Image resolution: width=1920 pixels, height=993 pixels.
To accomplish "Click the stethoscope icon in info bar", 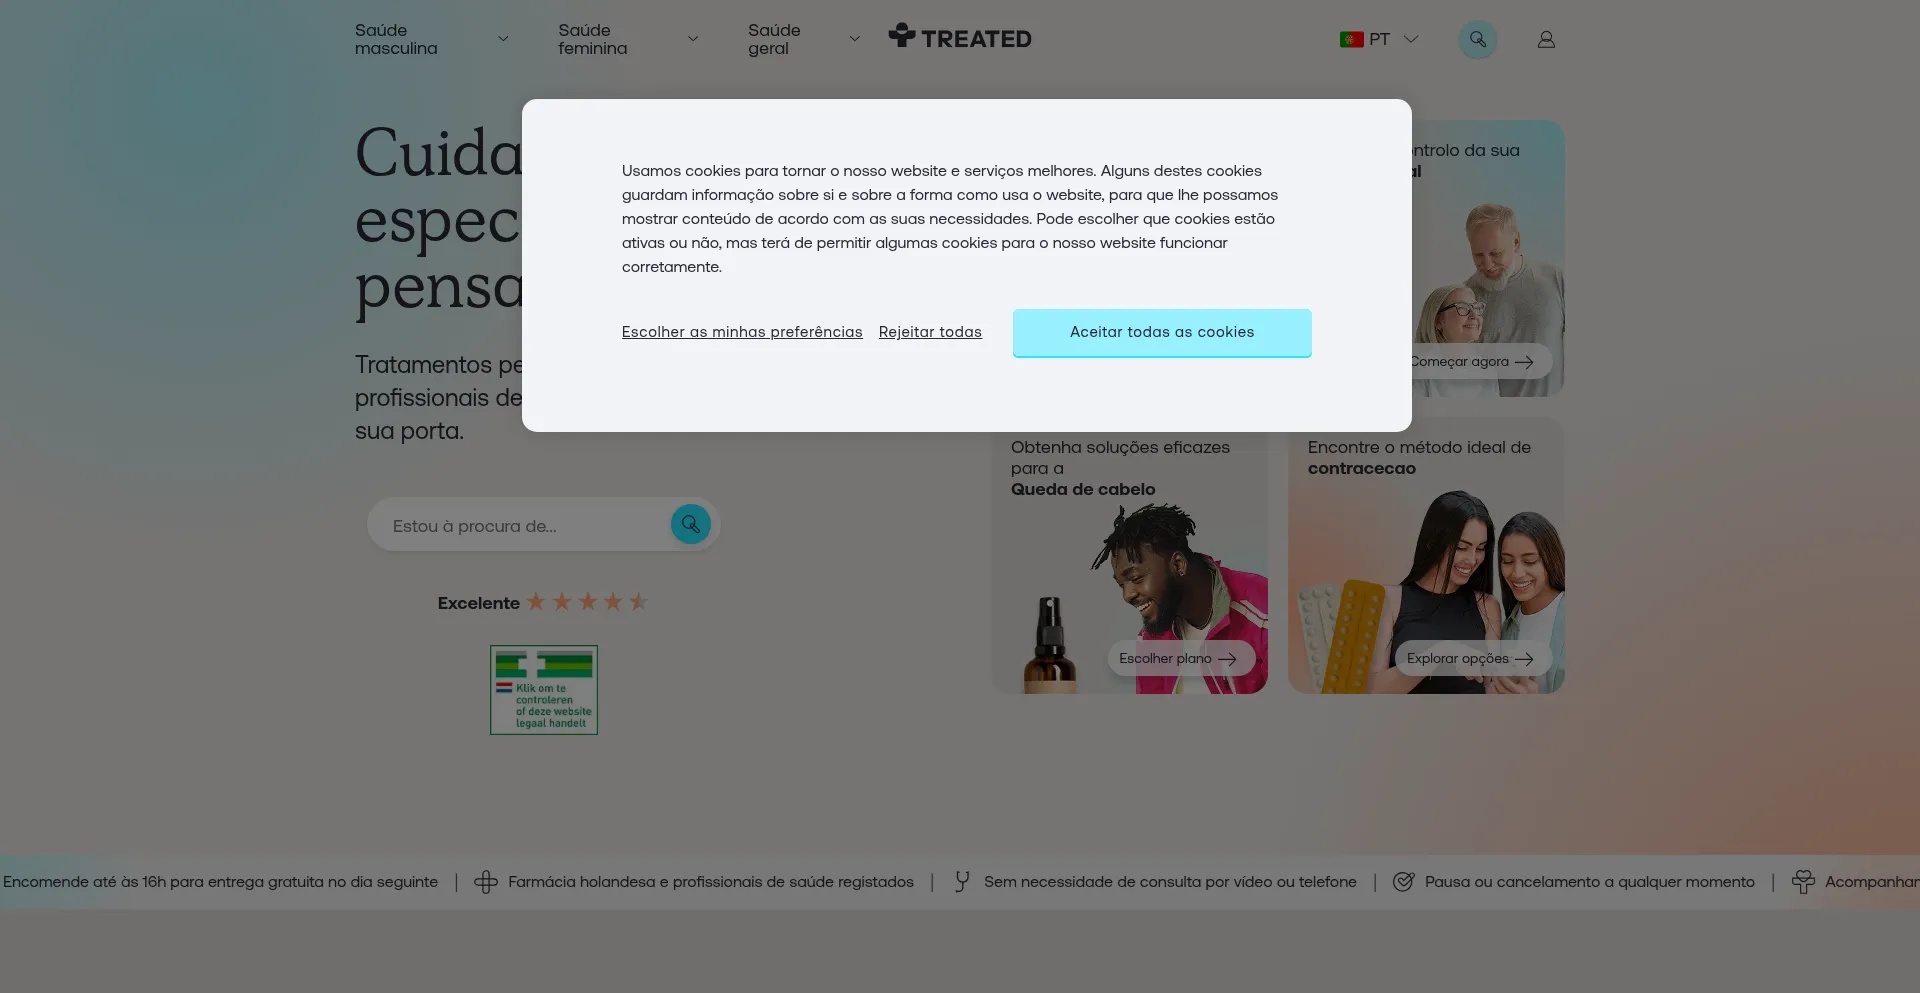I will coord(961,882).
